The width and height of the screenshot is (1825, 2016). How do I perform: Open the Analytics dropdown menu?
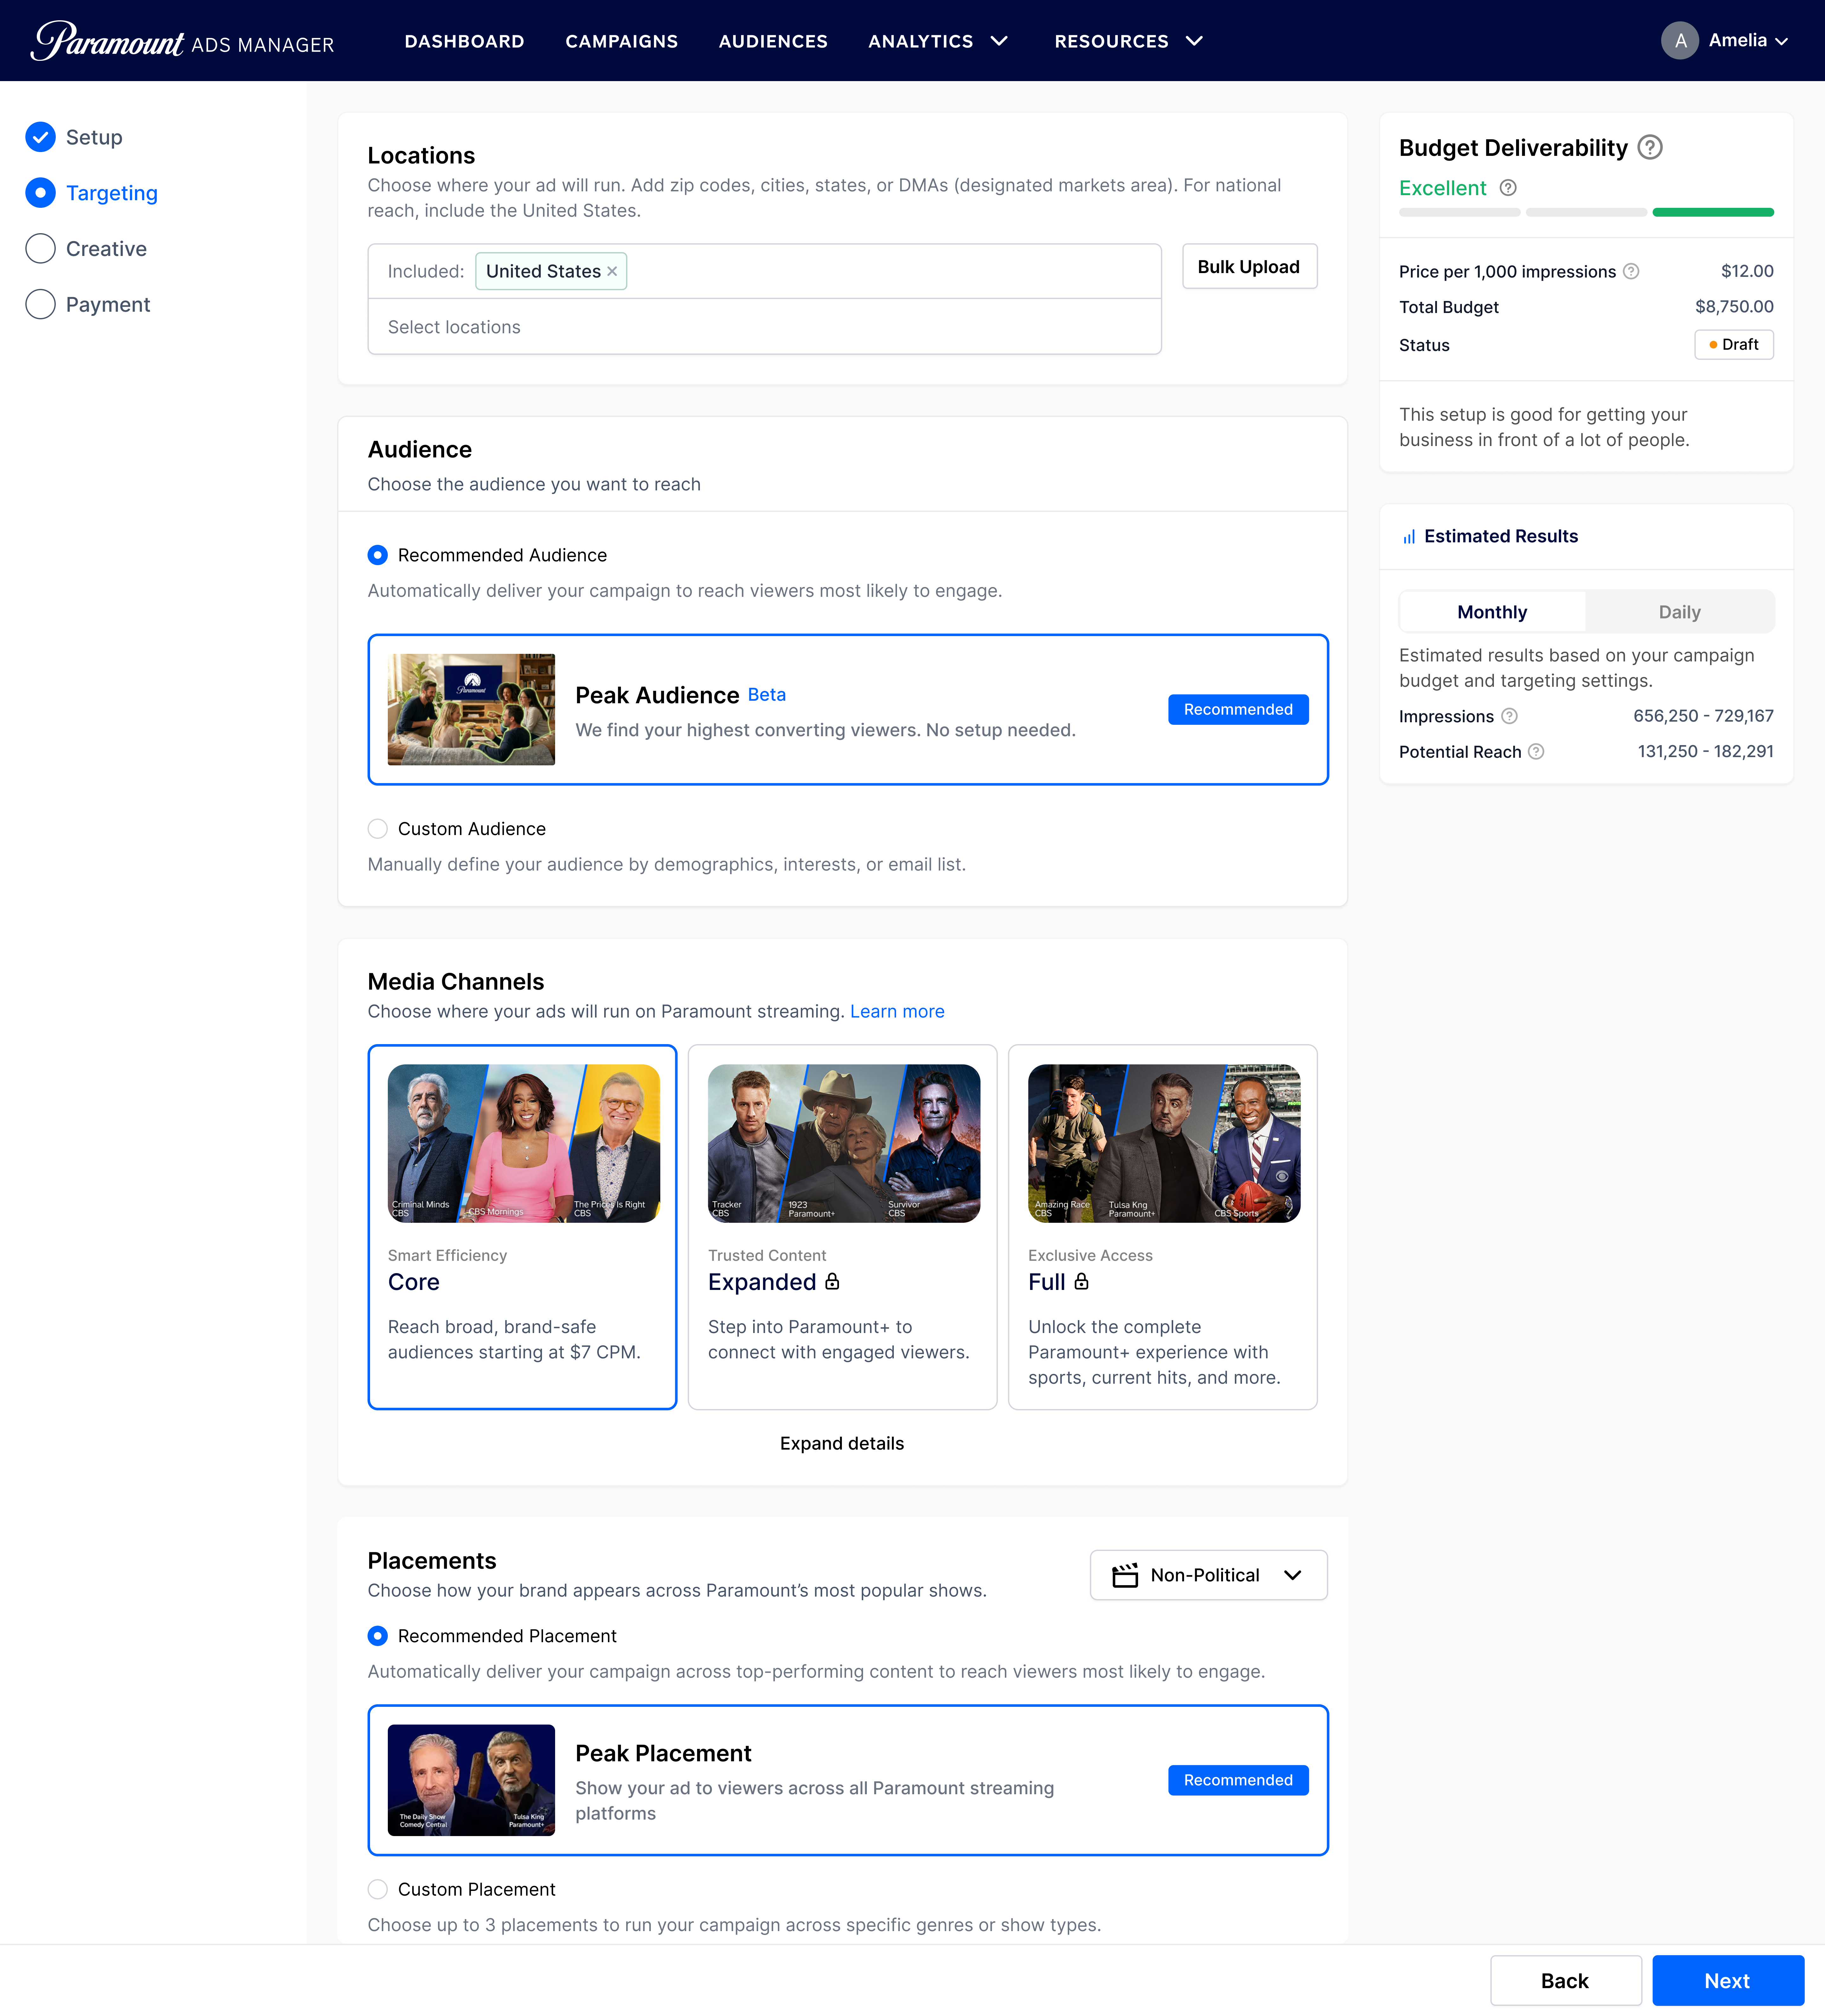pos(938,41)
